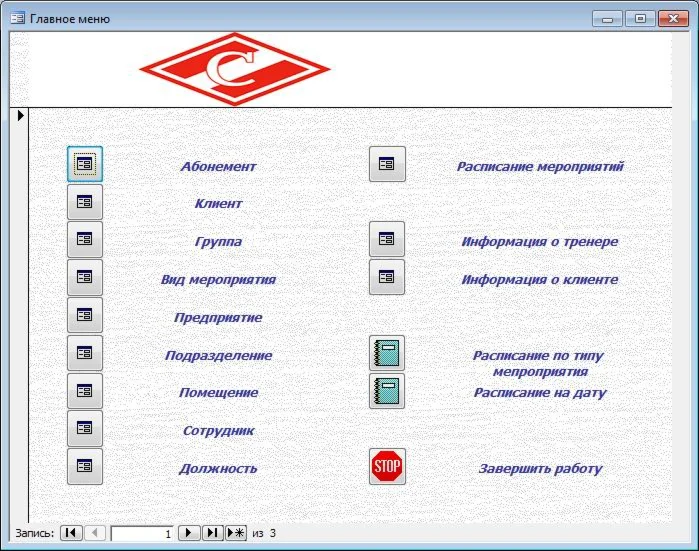This screenshot has width=699, height=551.
Task: Open the Информация о клиенте form button
Action: tap(387, 277)
